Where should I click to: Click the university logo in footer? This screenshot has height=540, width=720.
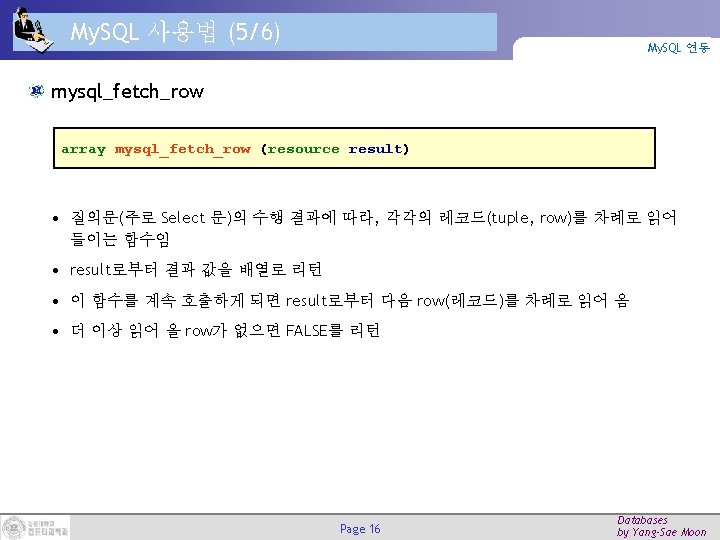click(x=35, y=528)
